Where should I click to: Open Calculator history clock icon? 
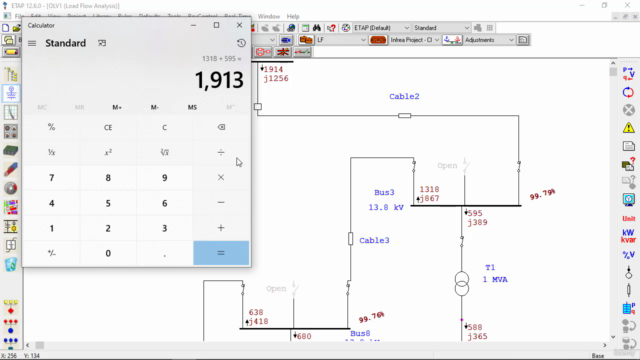(x=241, y=43)
